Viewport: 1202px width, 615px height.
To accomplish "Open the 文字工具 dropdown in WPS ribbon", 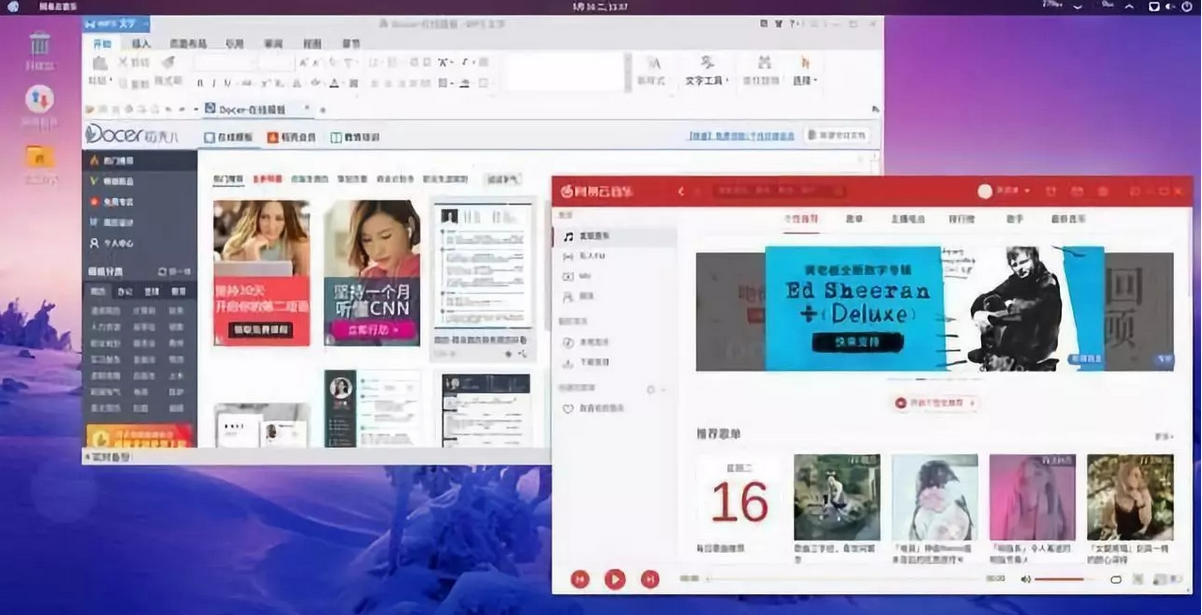I will (707, 70).
